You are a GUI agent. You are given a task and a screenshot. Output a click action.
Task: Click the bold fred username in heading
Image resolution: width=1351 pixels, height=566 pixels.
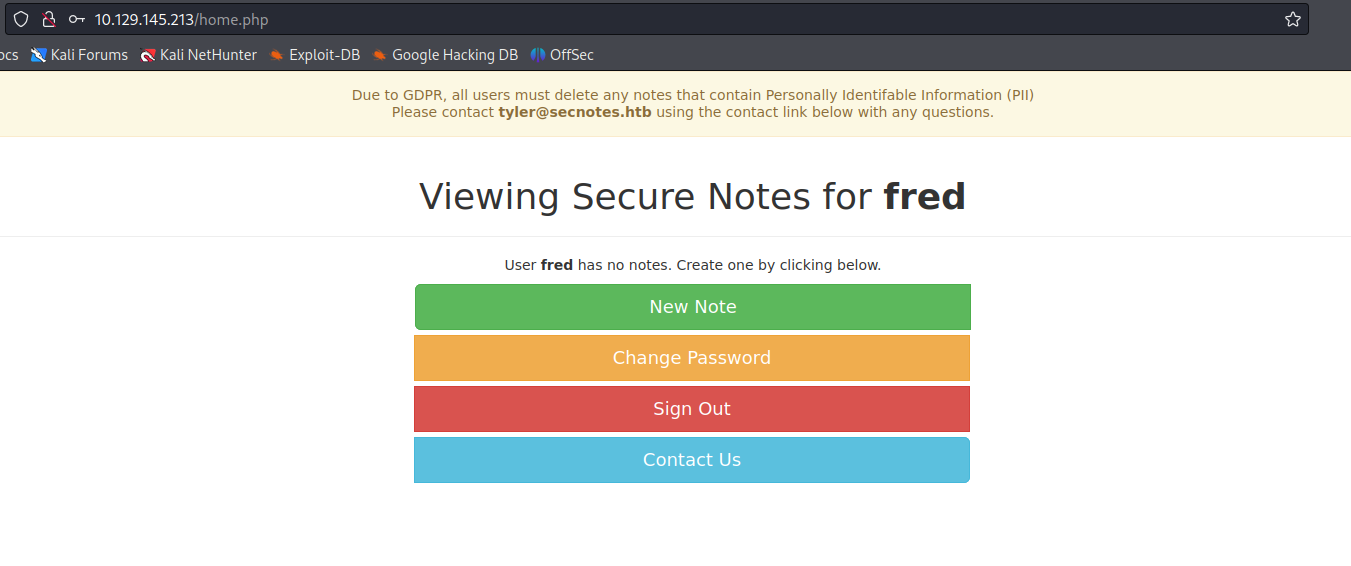tap(924, 197)
